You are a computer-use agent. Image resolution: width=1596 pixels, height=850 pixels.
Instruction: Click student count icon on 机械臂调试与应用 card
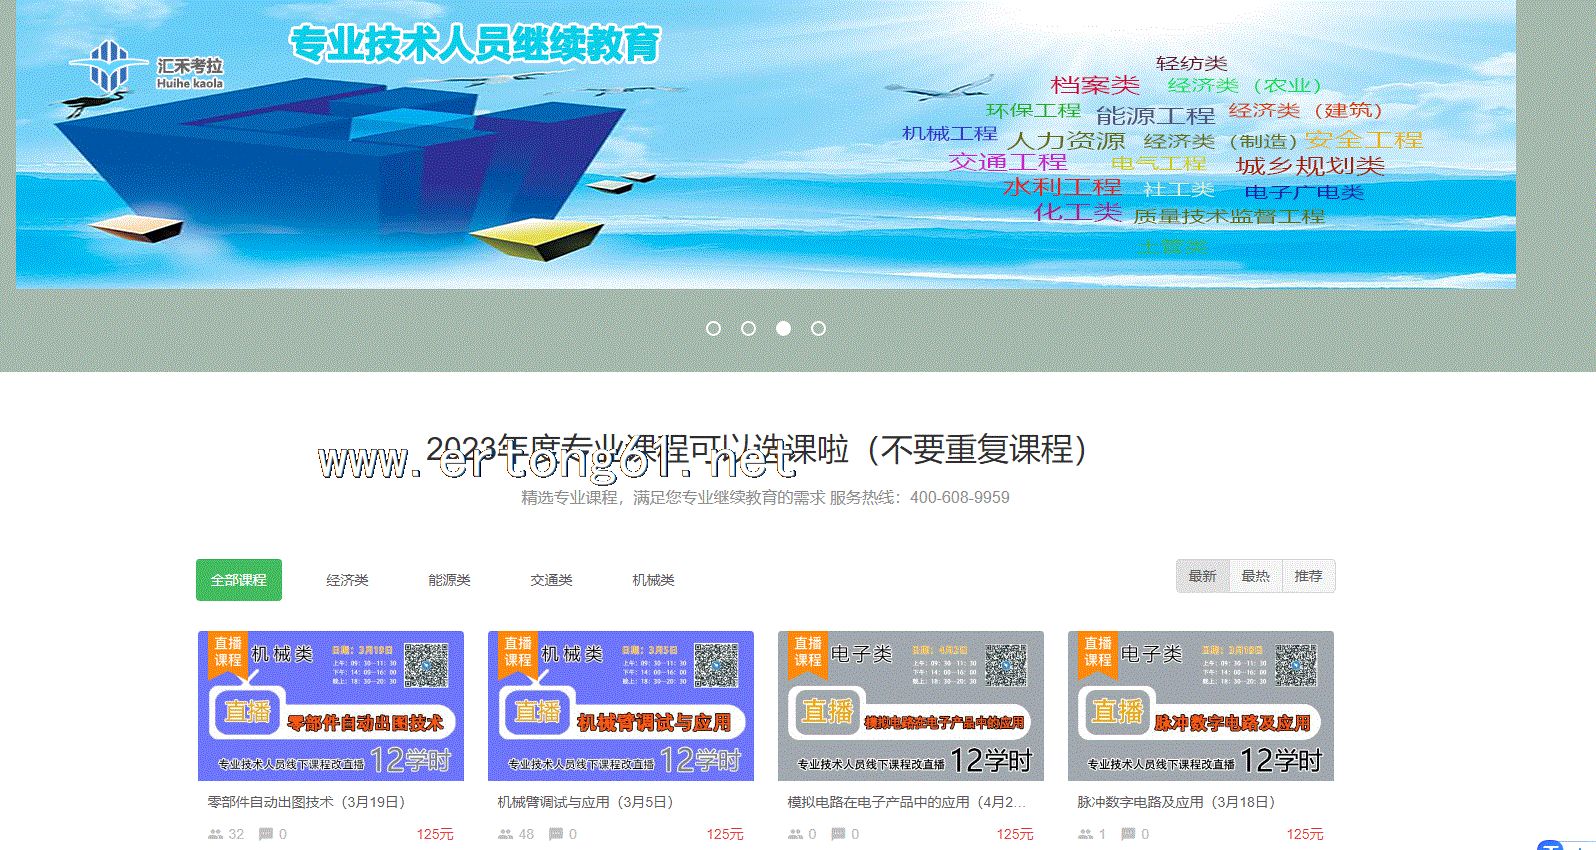point(505,834)
